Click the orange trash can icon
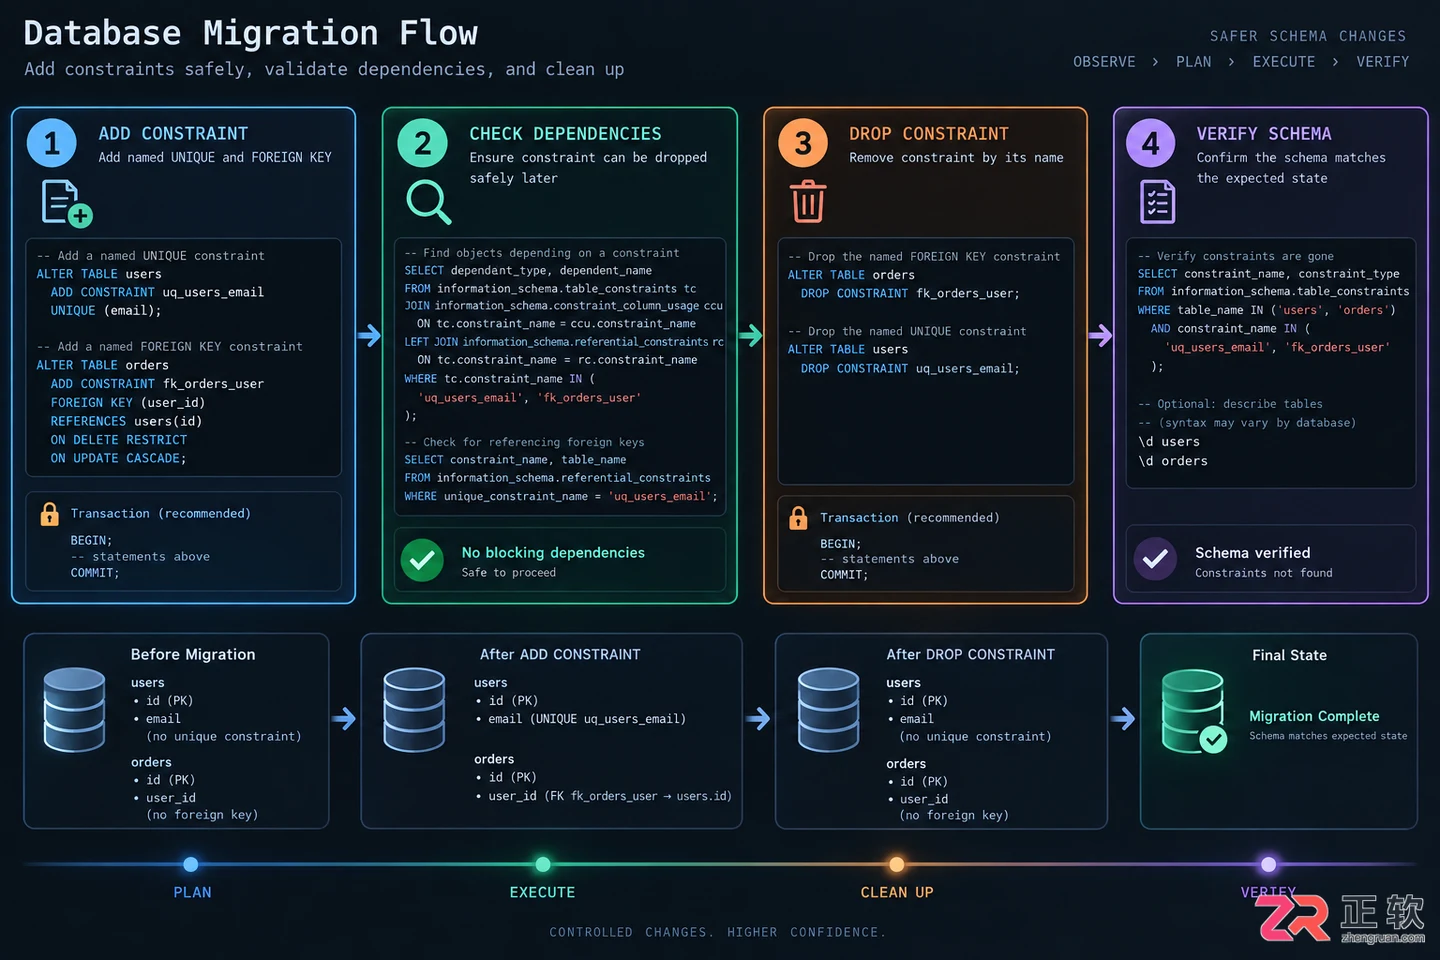 [x=808, y=201]
